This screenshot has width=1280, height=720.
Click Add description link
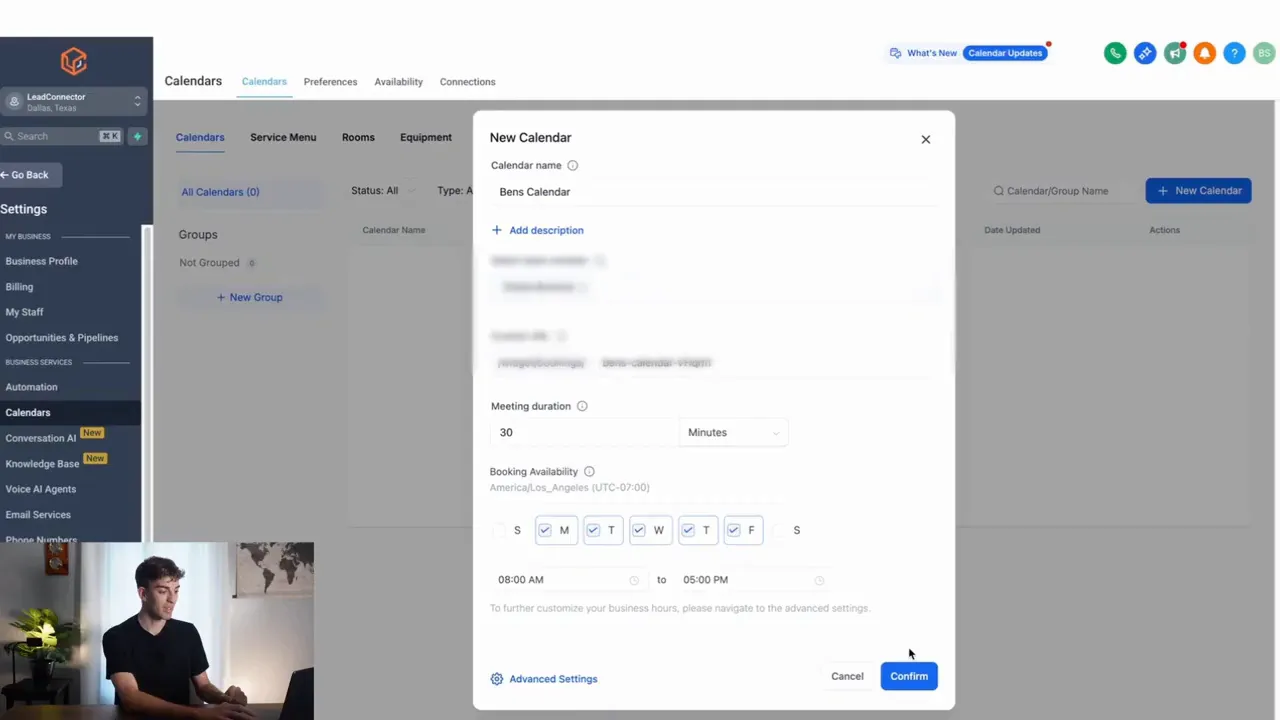pyautogui.click(x=537, y=230)
